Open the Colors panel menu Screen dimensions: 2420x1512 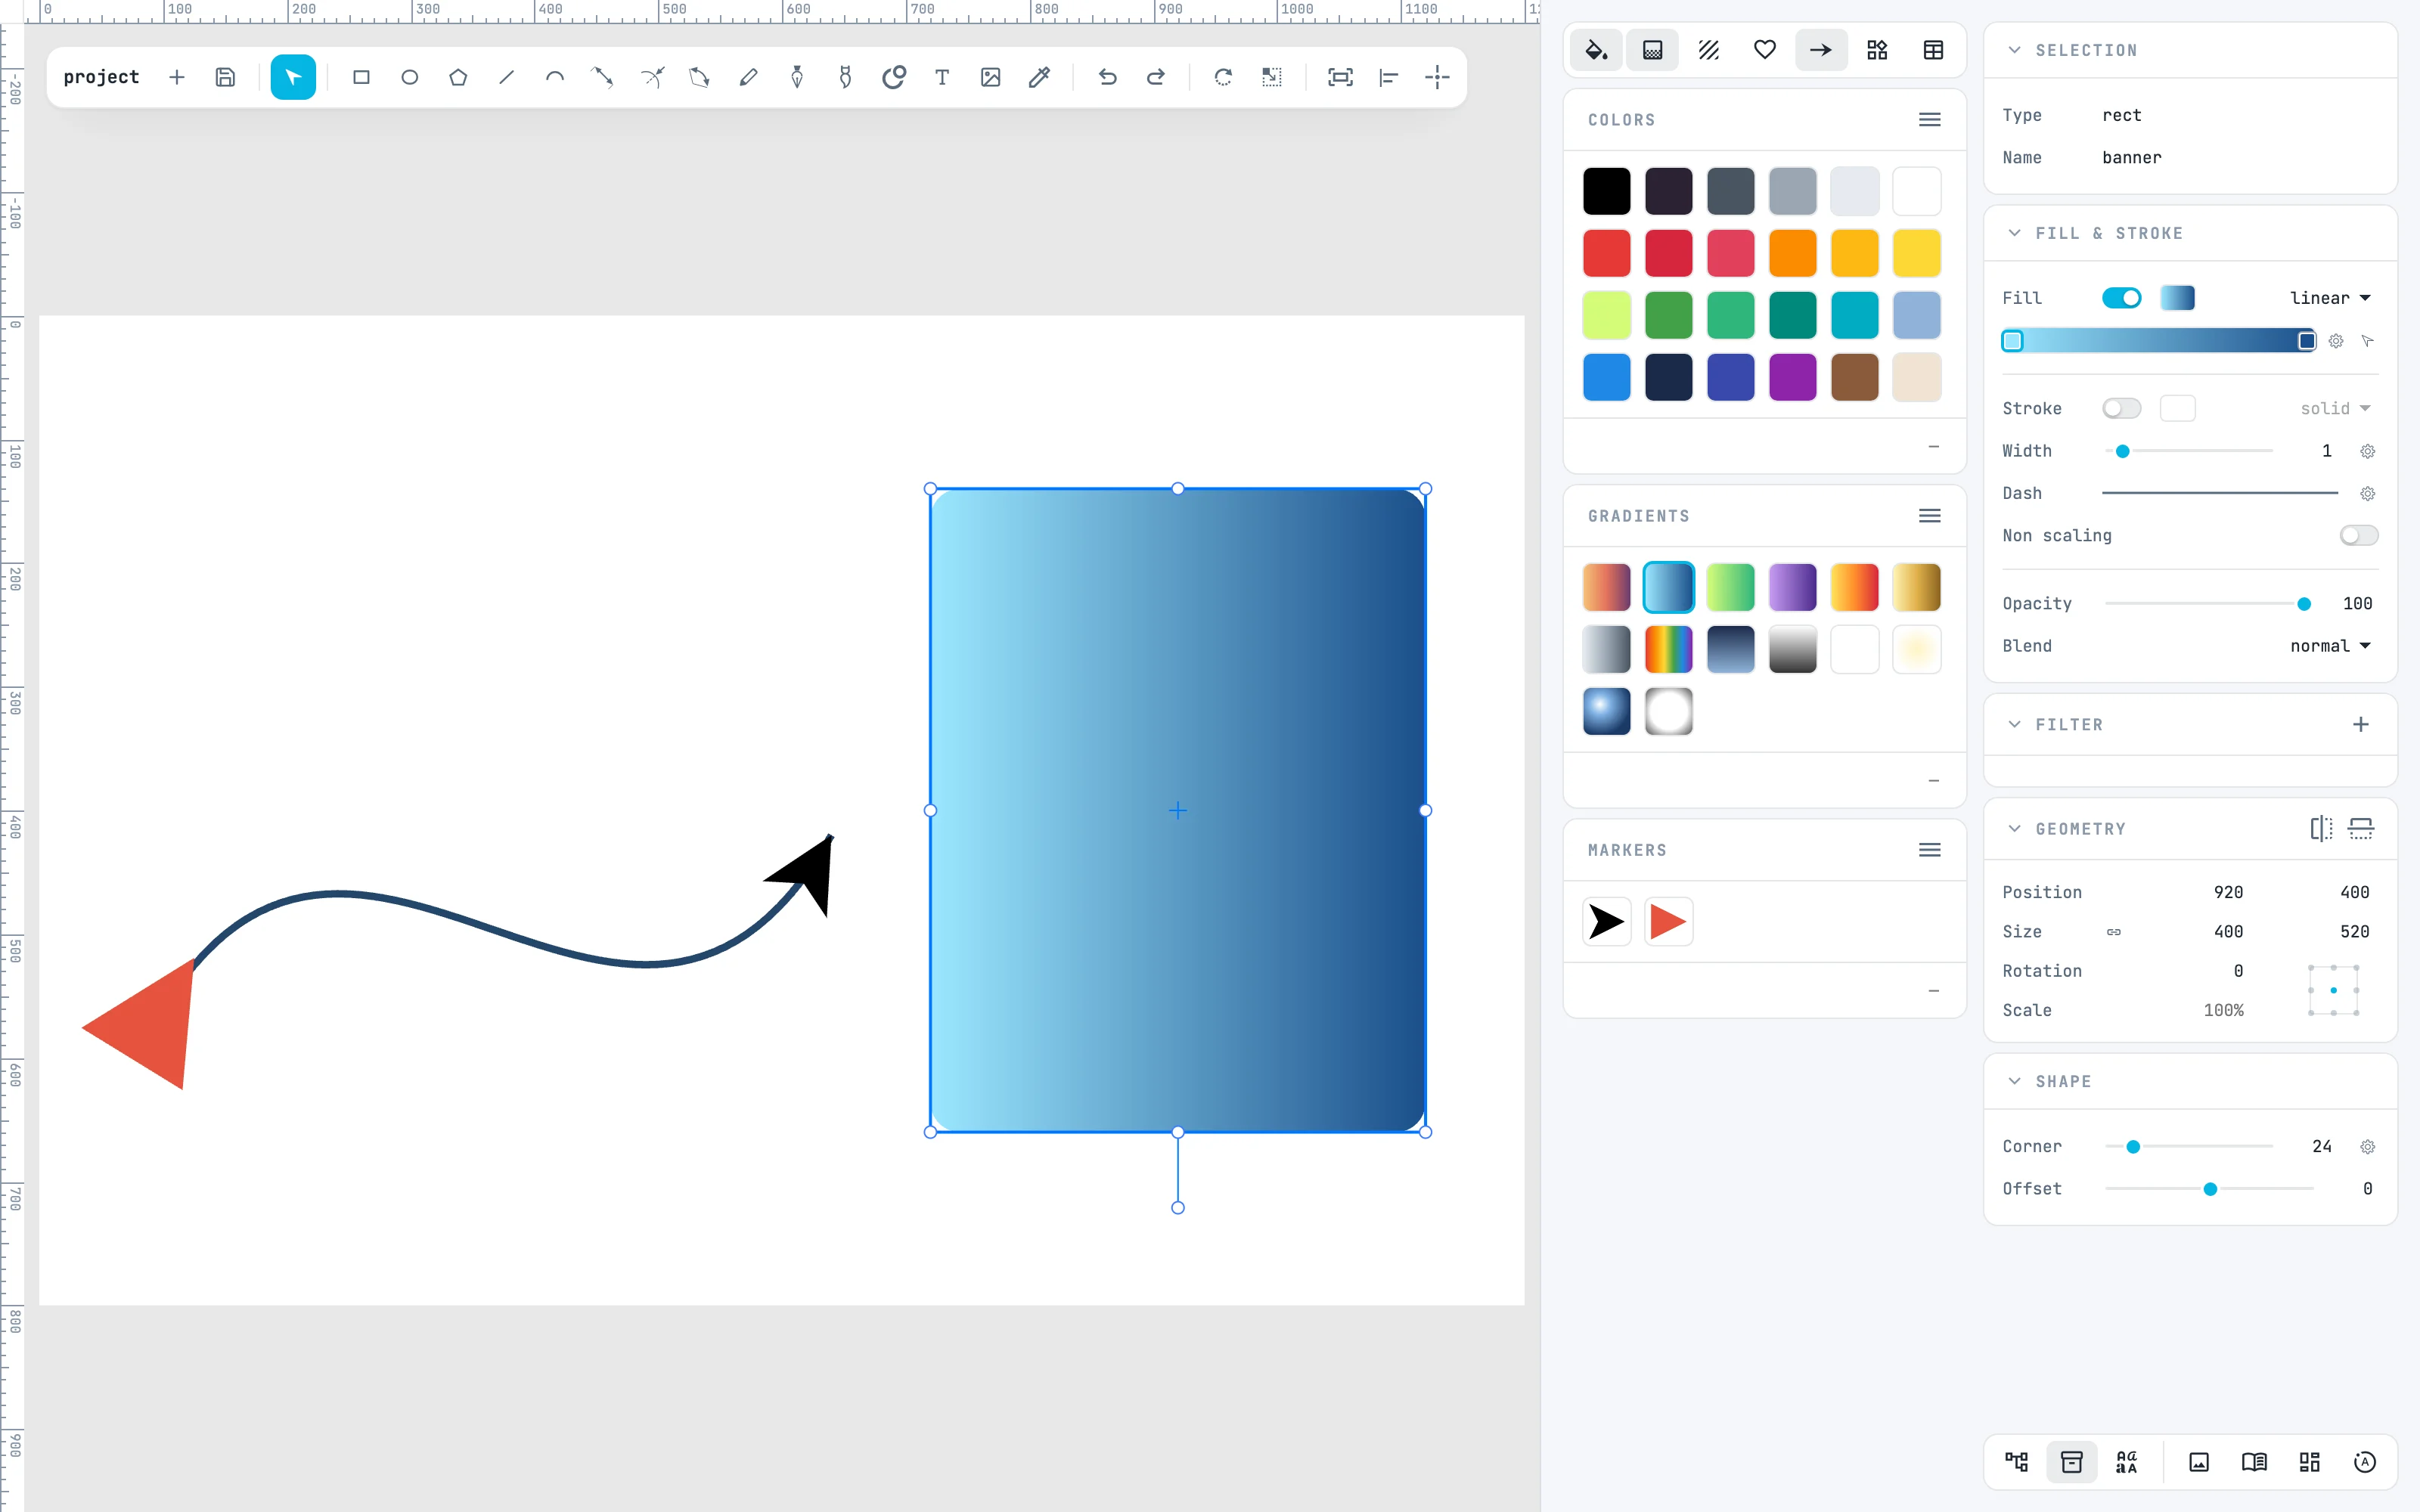pos(1930,120)
